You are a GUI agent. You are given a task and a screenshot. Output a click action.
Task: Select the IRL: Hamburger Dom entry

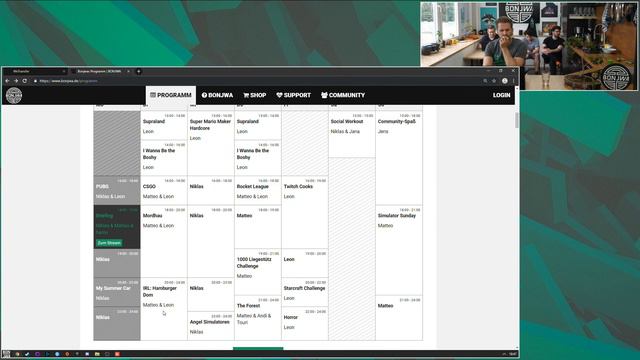point(164,309)
